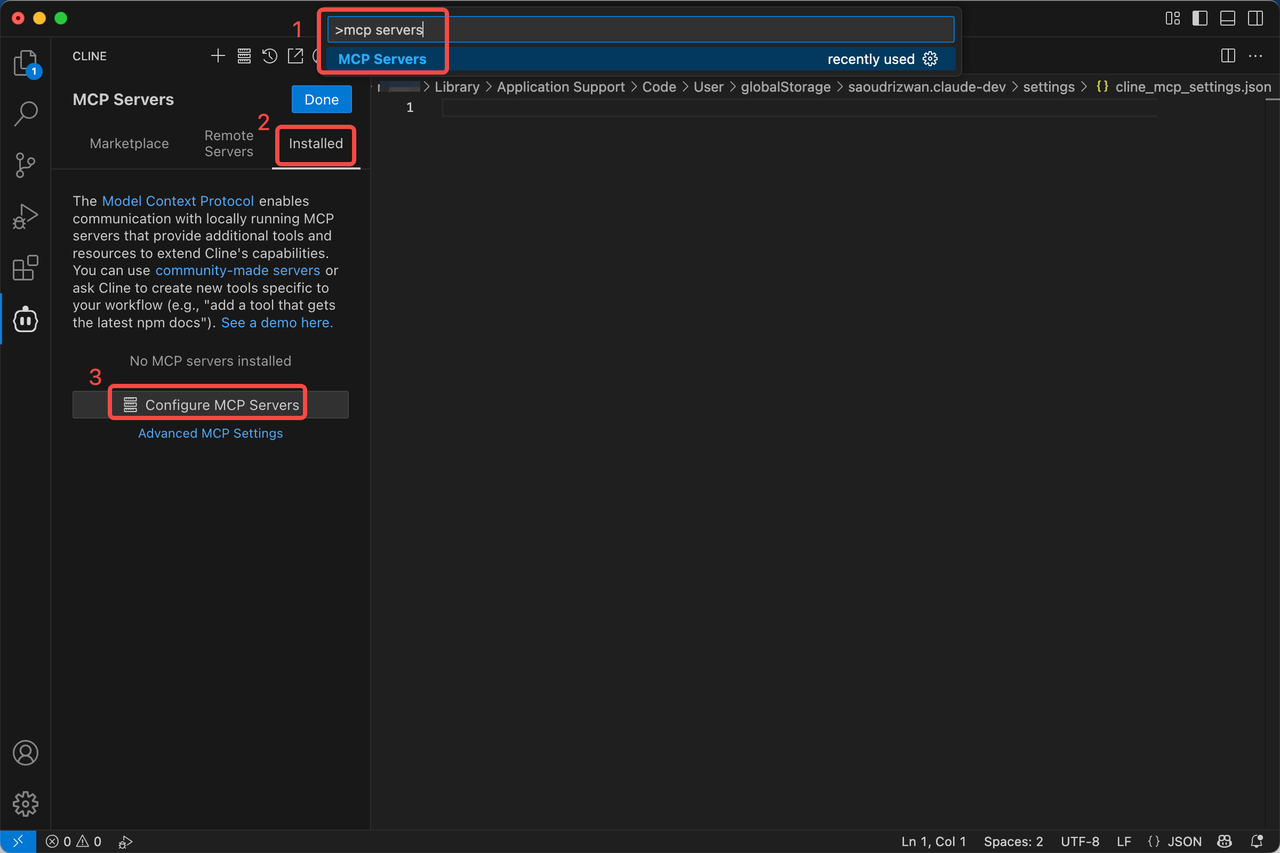Click globalStorage breadcrumb segment

click(x=786, y=87)
